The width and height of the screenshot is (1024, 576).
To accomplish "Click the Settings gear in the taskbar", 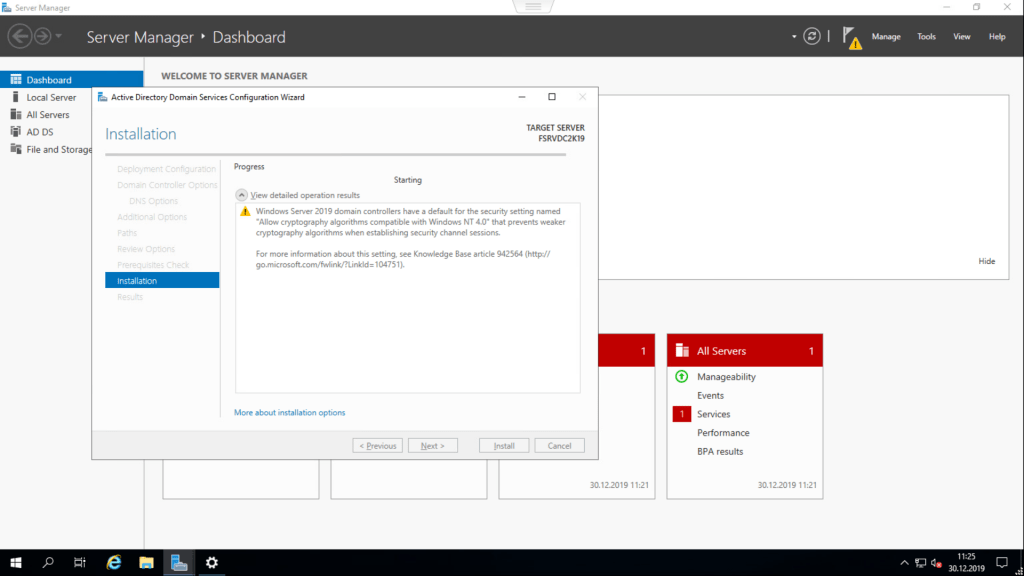I will (211, 562).
